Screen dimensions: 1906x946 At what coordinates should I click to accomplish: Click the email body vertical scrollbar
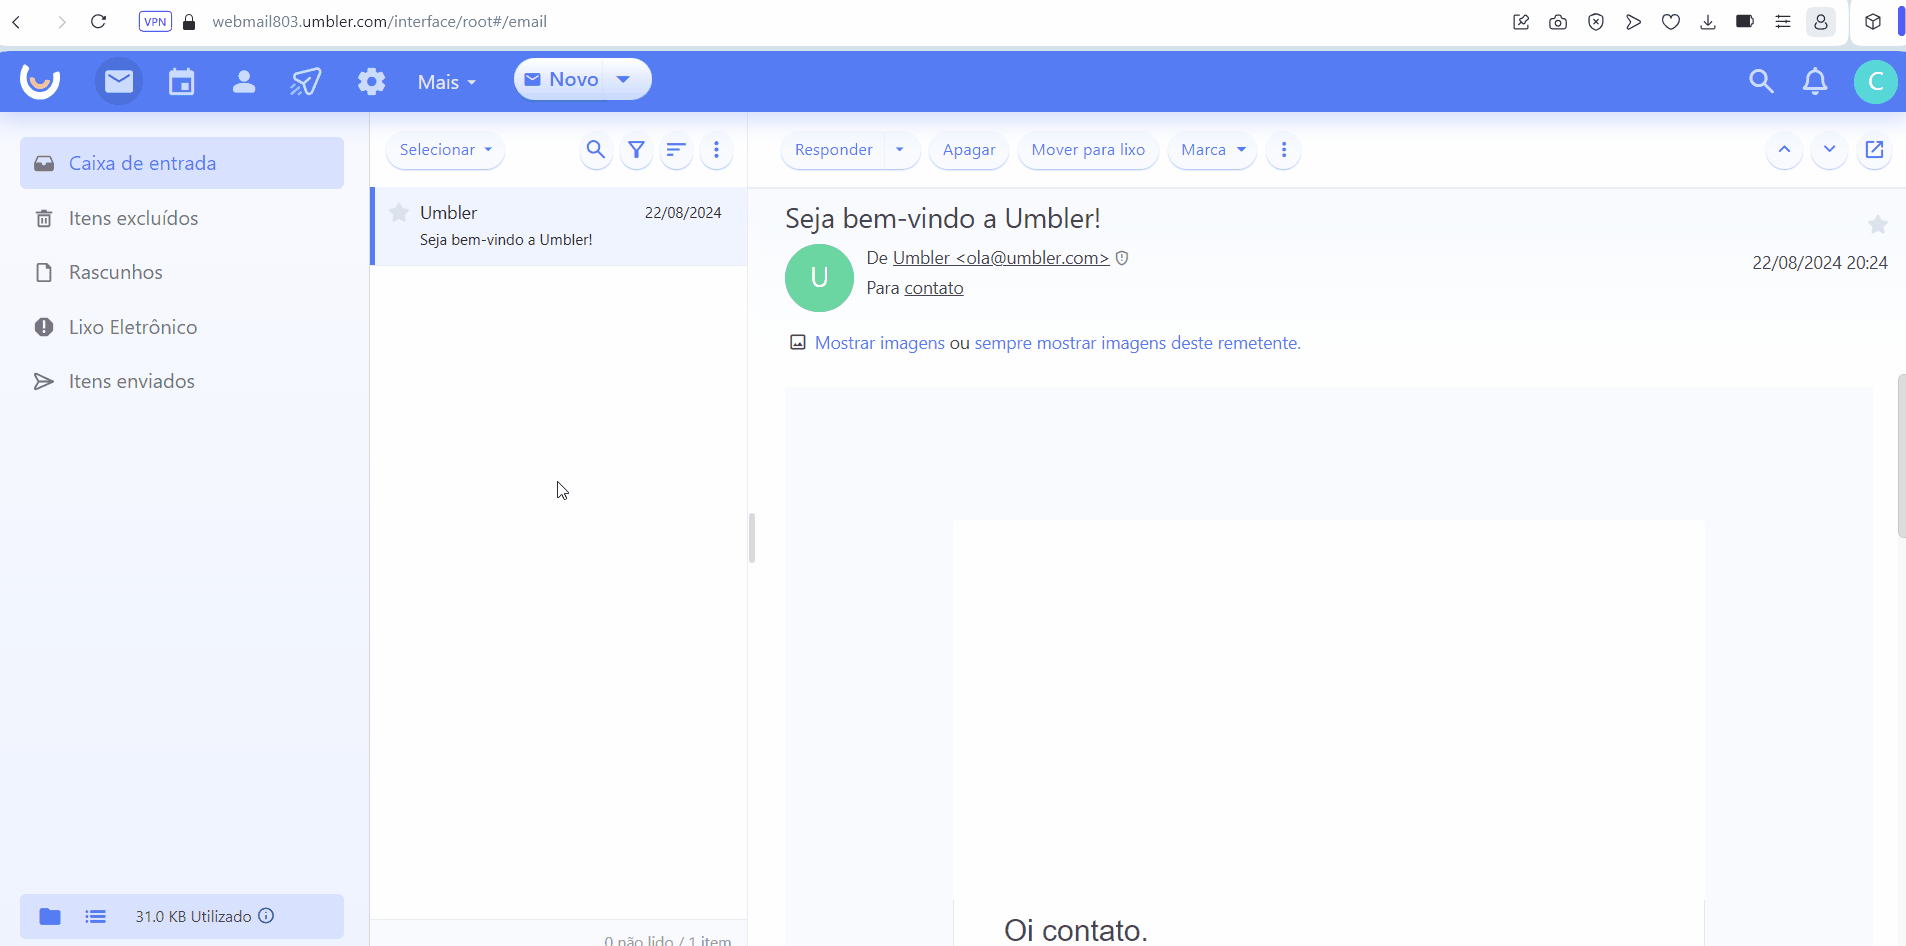[1901, 456]
